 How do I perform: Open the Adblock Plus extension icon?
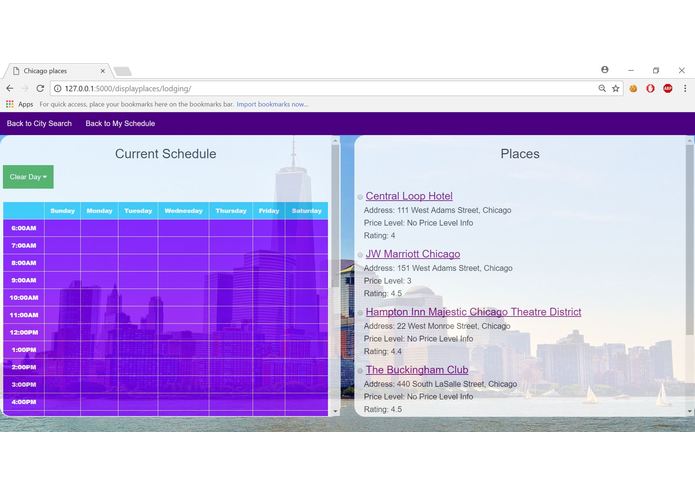pos(668,89)
